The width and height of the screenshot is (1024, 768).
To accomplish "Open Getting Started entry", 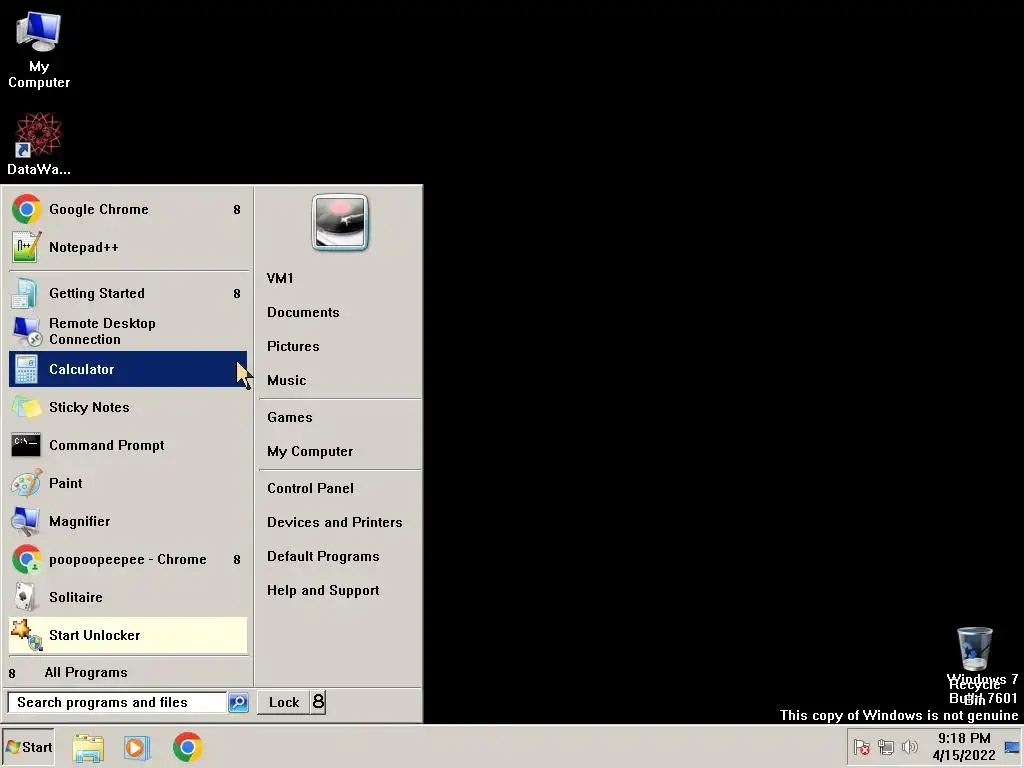I will pos(128,293).
